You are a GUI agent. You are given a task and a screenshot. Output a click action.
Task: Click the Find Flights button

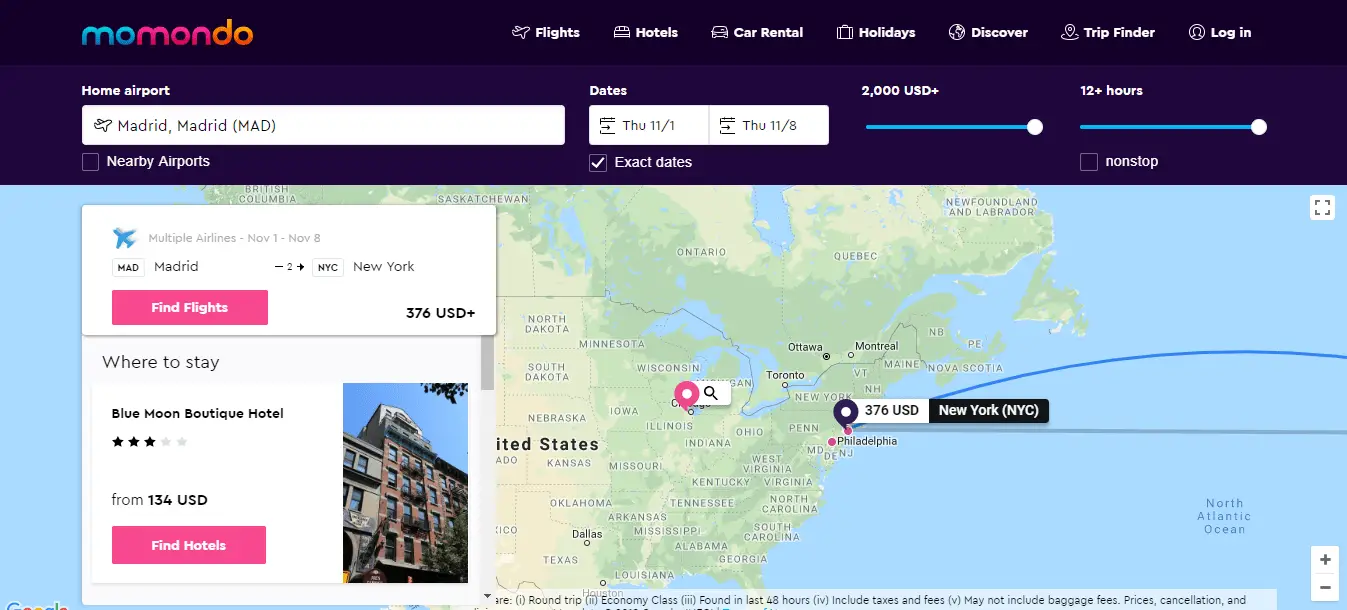click(x=190, y=307)
